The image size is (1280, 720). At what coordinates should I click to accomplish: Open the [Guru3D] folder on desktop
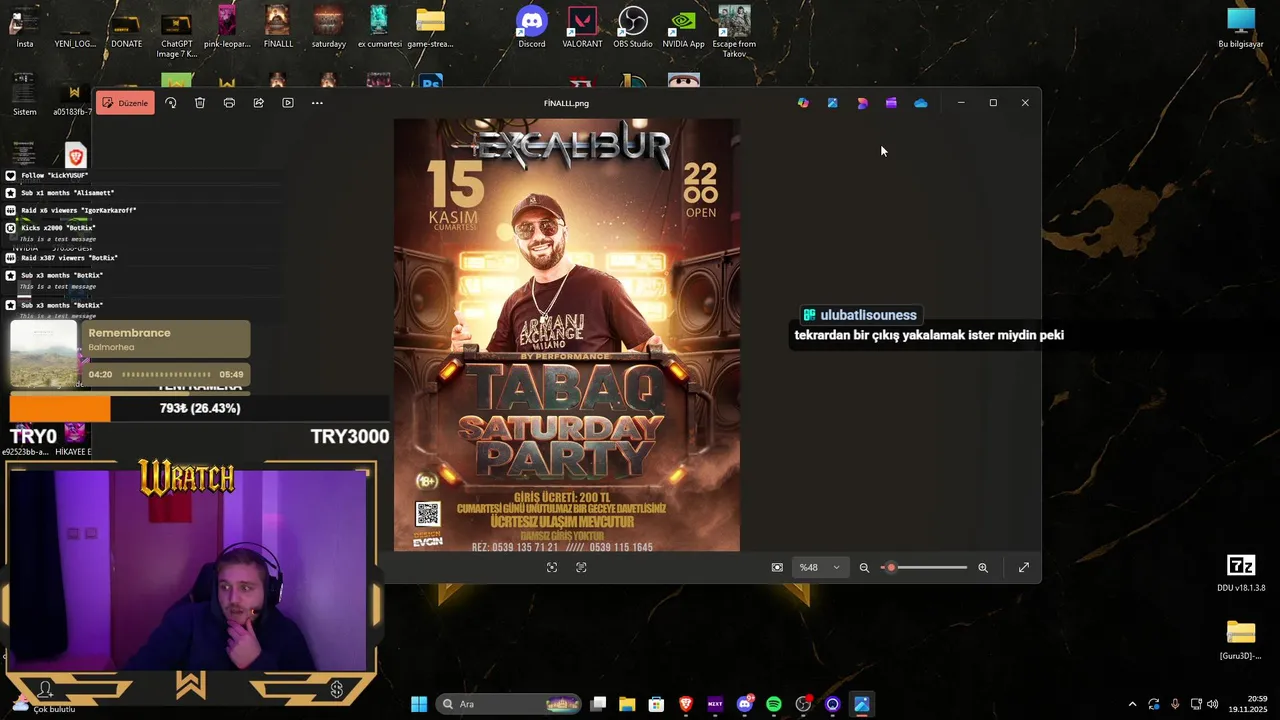click(x=1241, y=640)
